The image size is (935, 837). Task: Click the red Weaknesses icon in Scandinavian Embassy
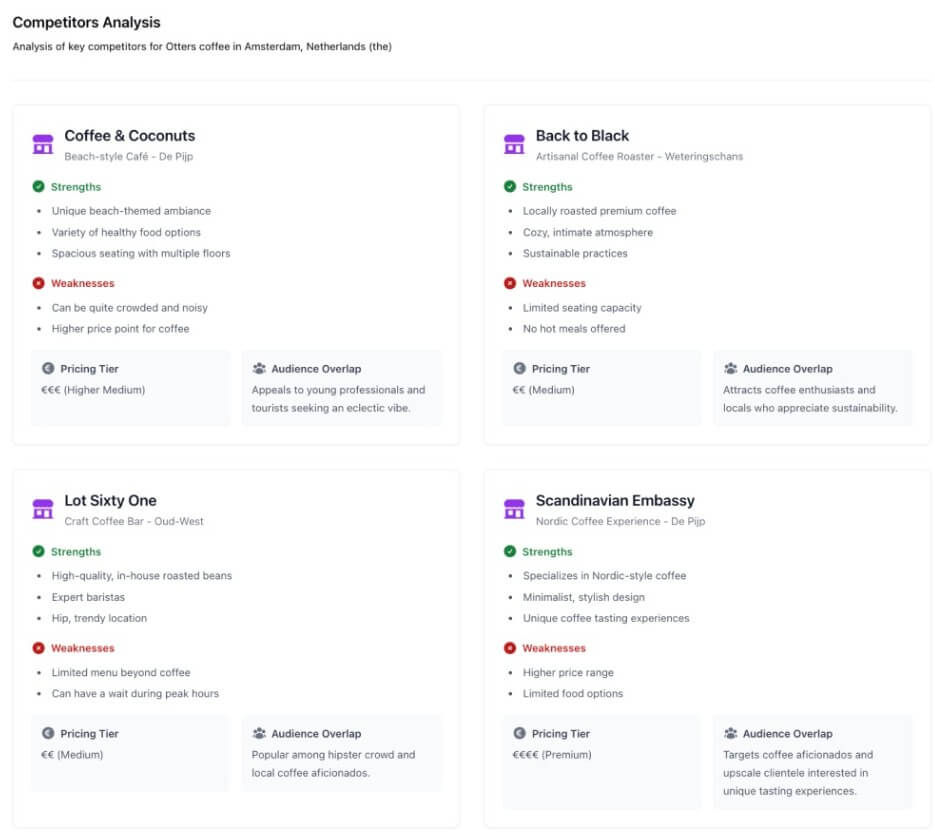click(x=510, y=648)
